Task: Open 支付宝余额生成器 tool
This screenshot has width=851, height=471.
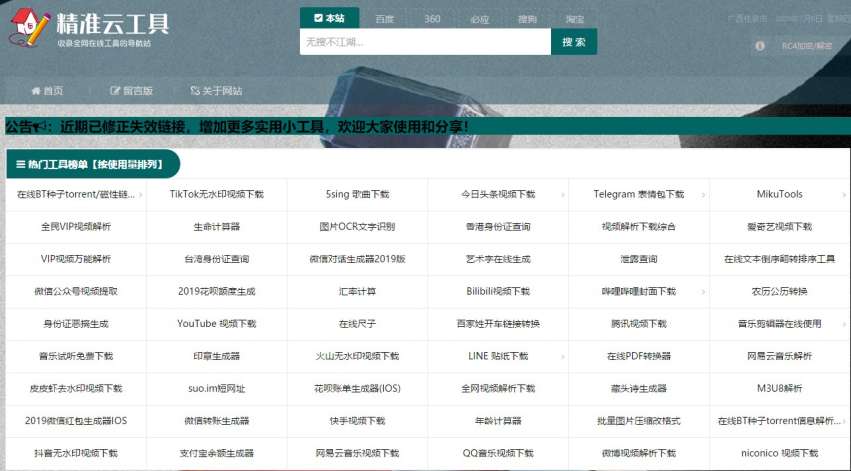Action: (217, 454)
